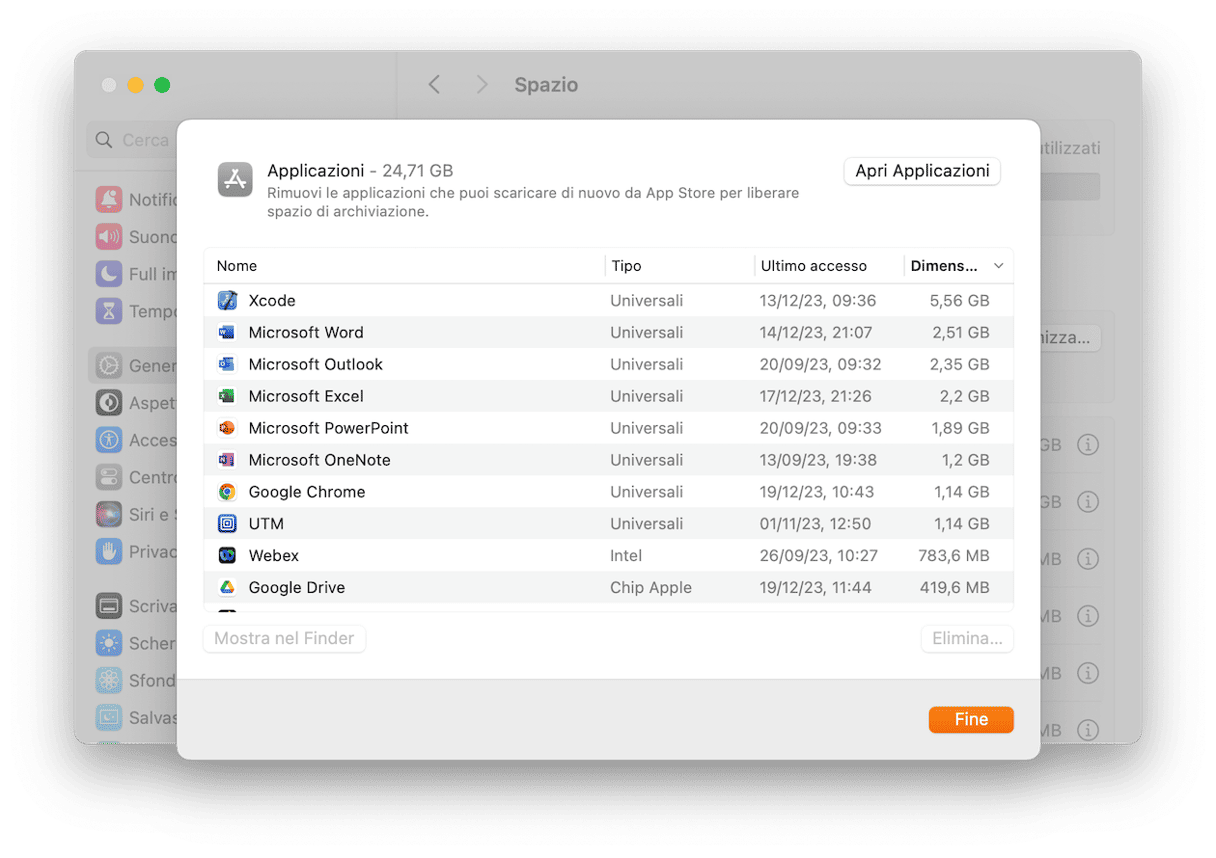The width and height of the screenshot is (1216, 858).
Task: Select the Microsoft Word icon
Action: pyautogui.click(x=227, y=332)
